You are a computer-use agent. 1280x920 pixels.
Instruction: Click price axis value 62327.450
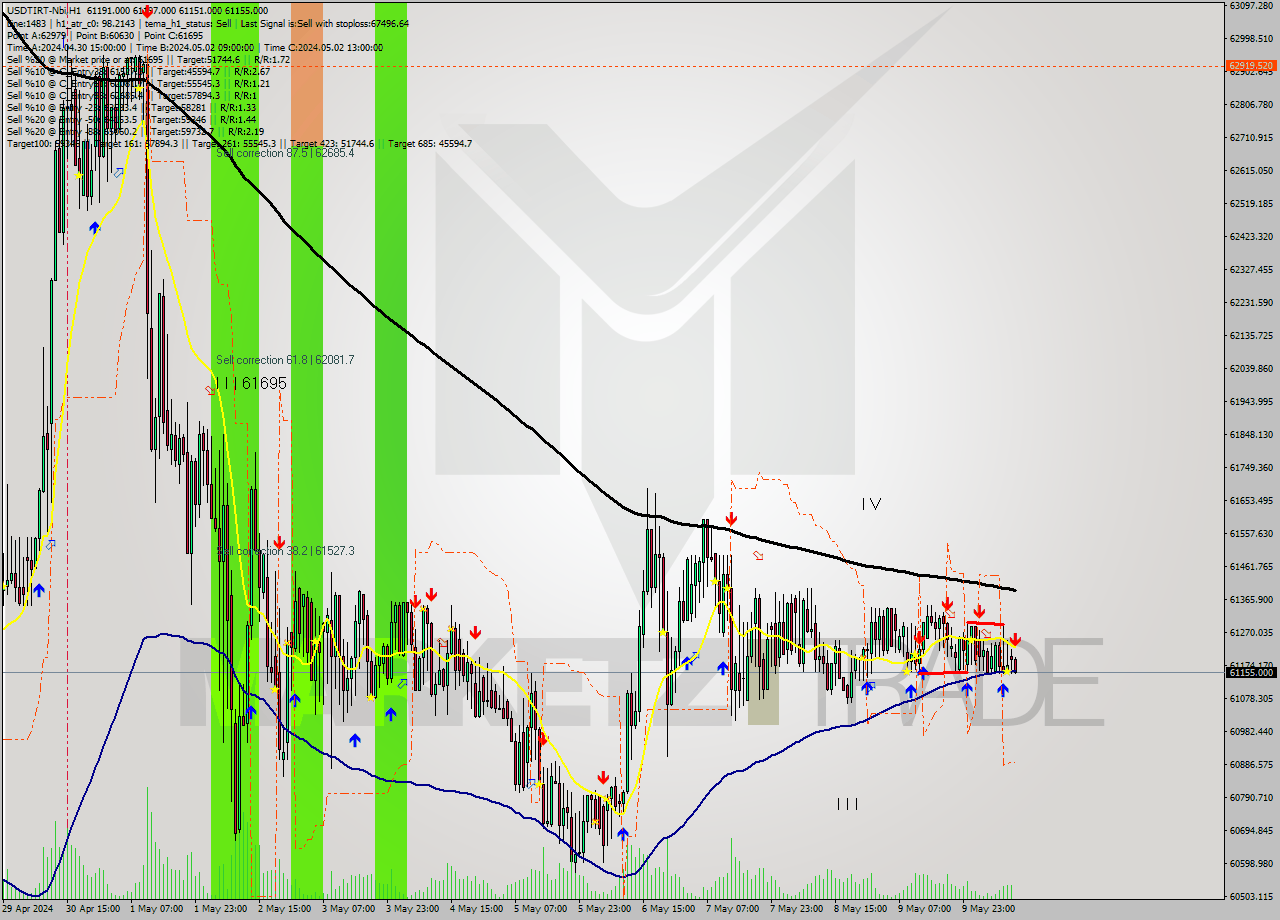(1251, 269)
